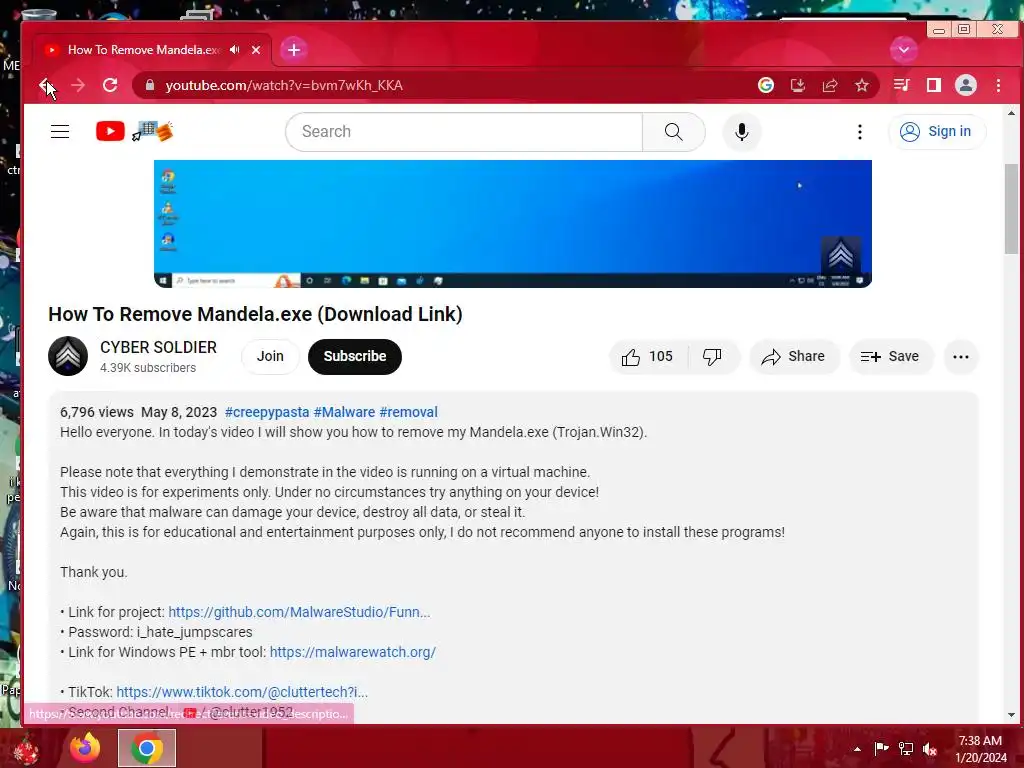The height and width of the screenshot is (768, 1024).
Task: Open the tiktok.com/@cluttertech link
Action: click(x=242, y=692)
